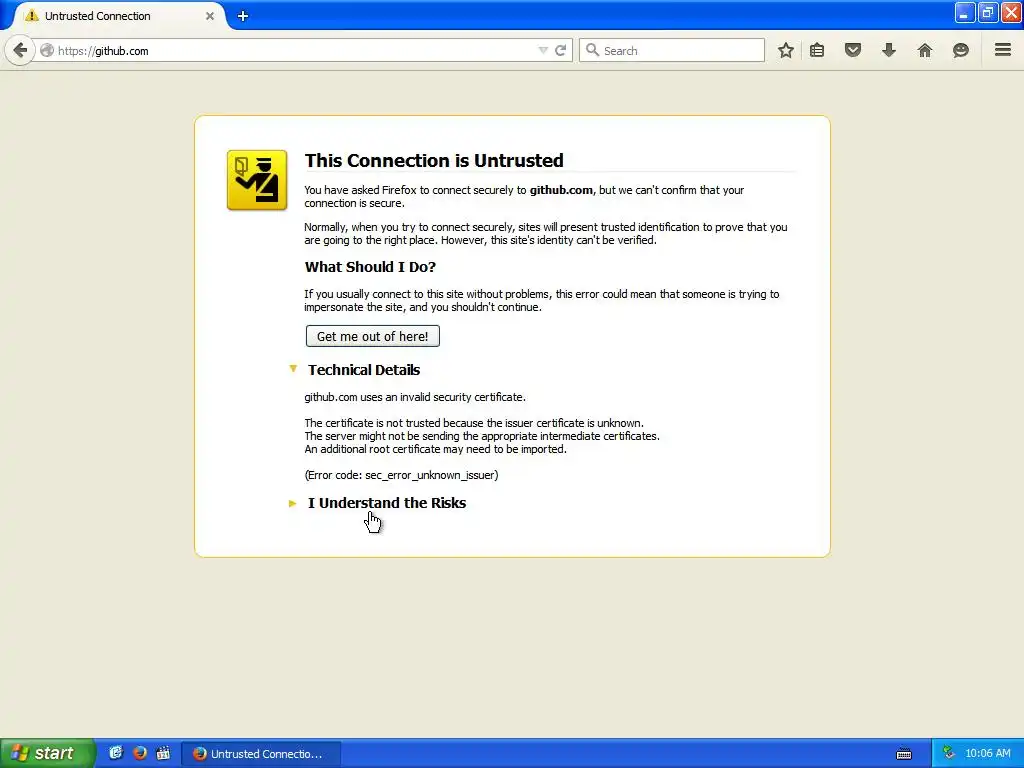The height and width of the screenshot is (768, 1024).
Task: Click the first quick launch icon beside start
Action: tap(116, 753)
